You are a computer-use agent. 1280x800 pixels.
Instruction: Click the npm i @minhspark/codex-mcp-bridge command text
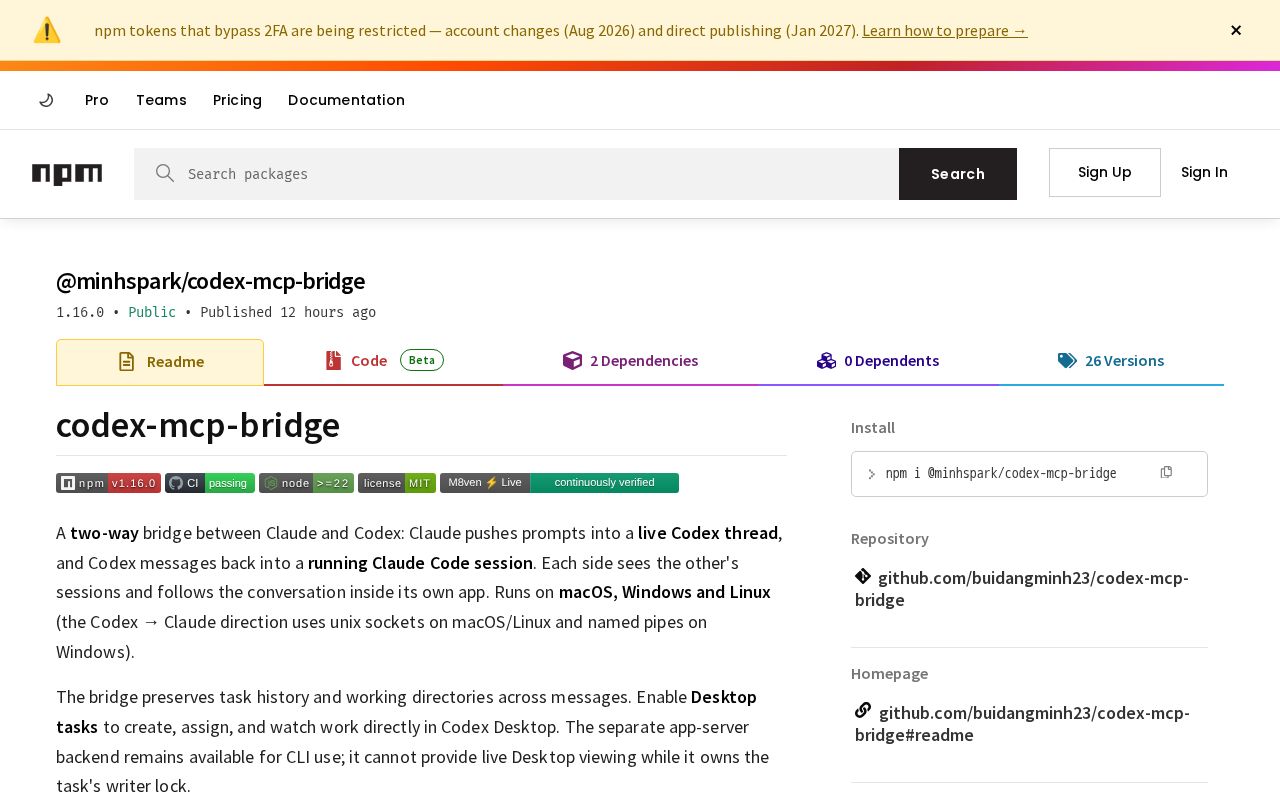[1001, 474]
